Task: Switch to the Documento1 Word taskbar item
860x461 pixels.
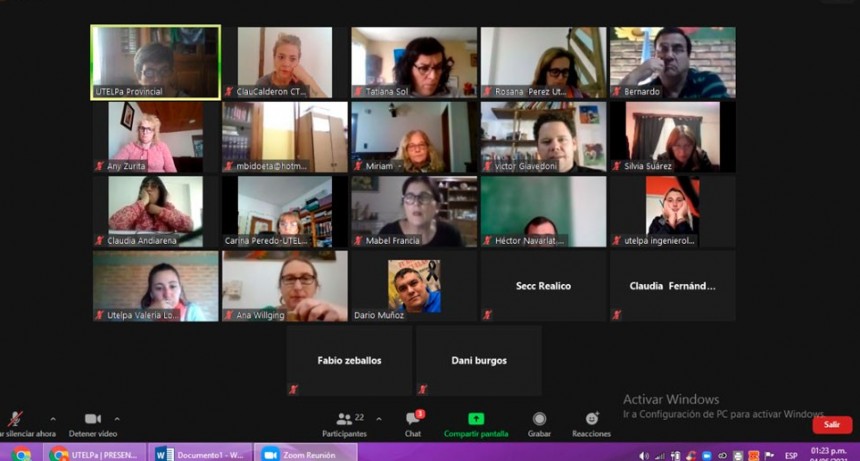Action: (x=201, y=454)
